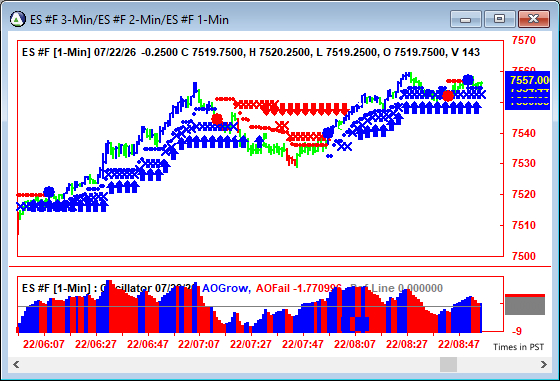Click the 22/06:47 time axis label

point(148,344)
